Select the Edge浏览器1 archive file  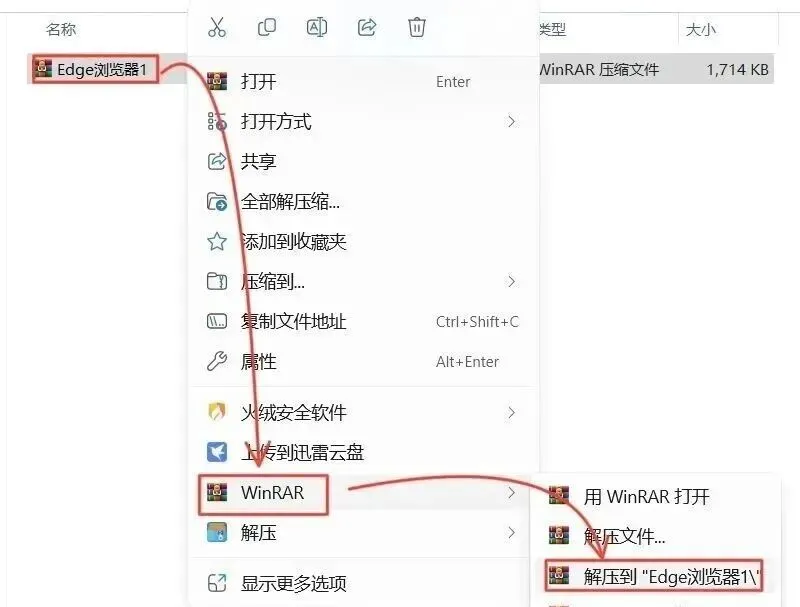95,69
